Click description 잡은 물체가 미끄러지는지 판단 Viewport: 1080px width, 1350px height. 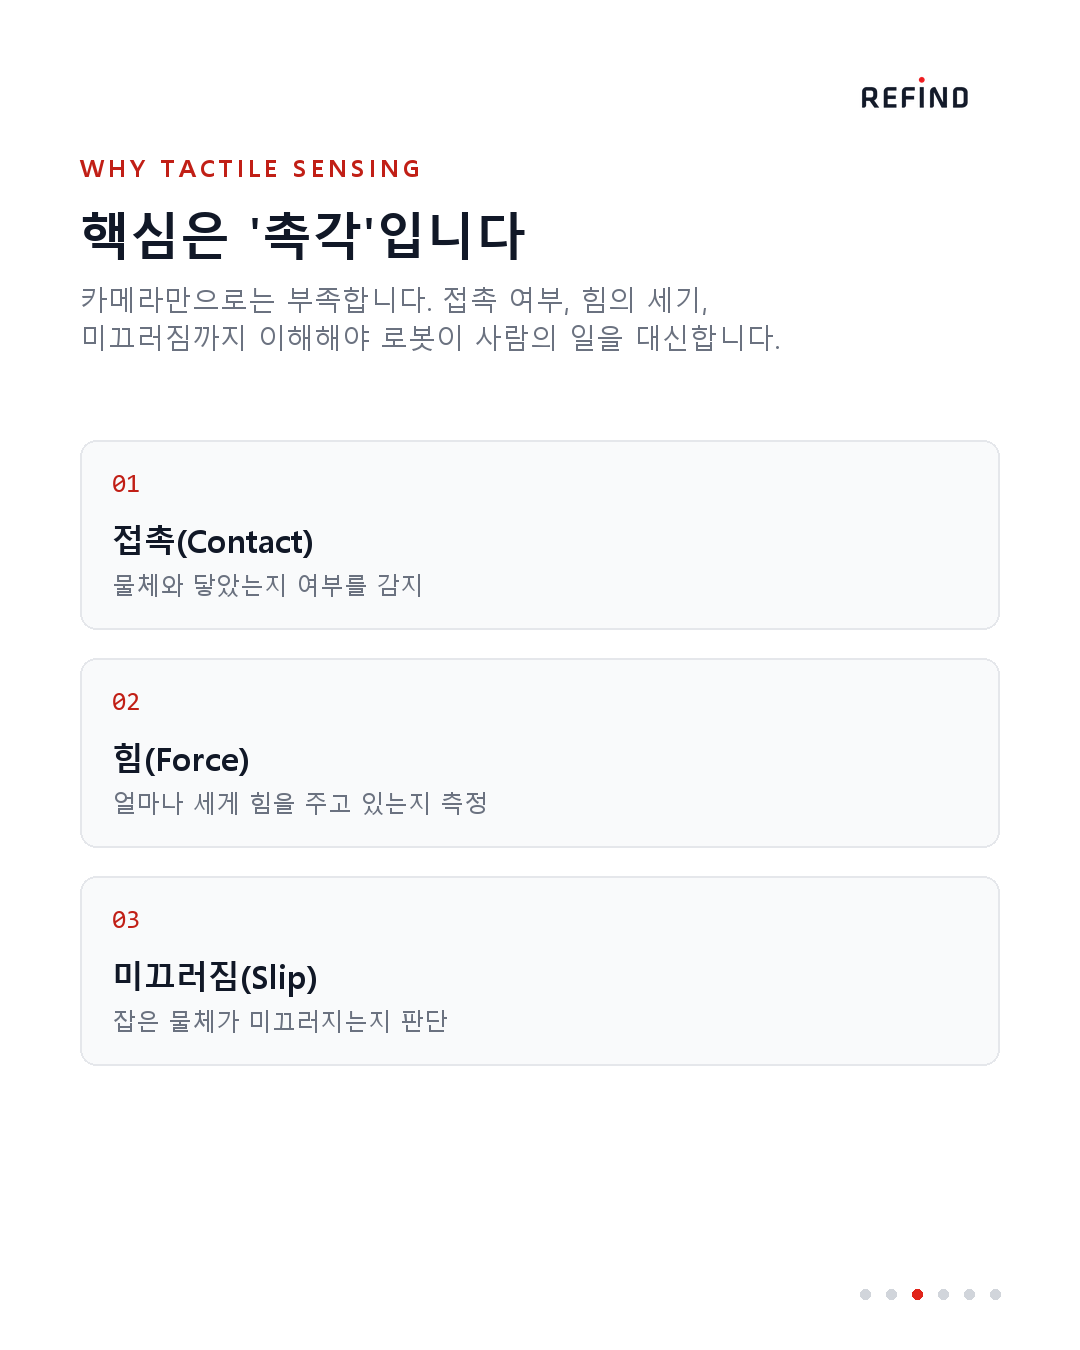pyautogui.click(x=280, y=1021)
